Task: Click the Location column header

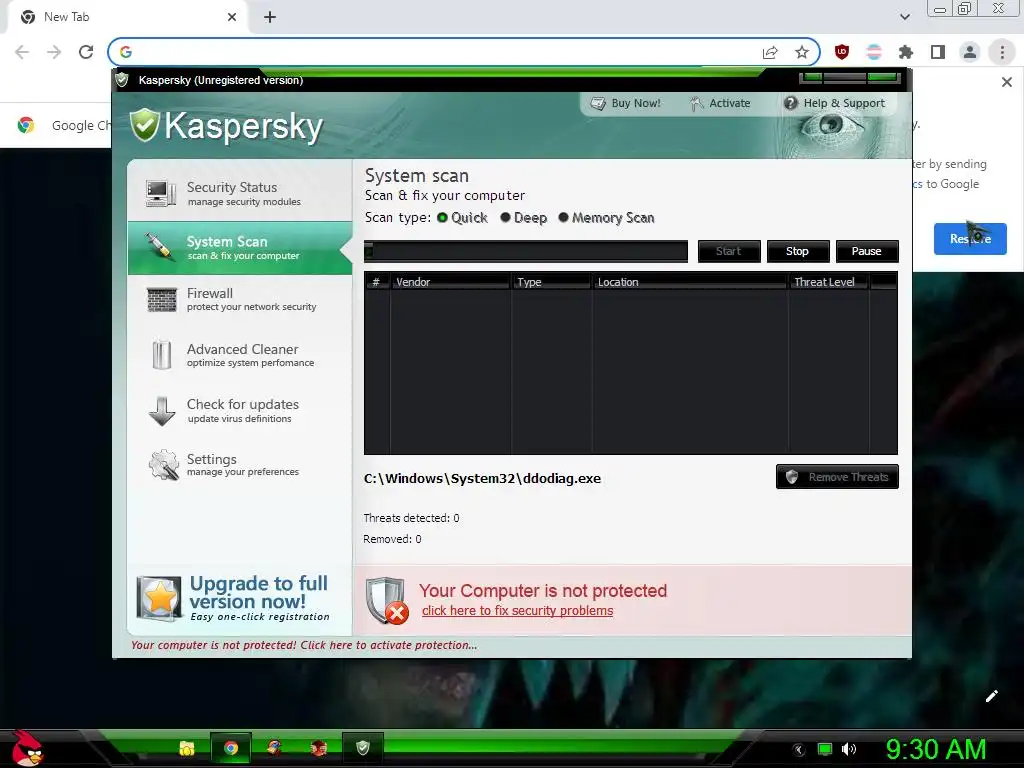Action: point(690,282)
